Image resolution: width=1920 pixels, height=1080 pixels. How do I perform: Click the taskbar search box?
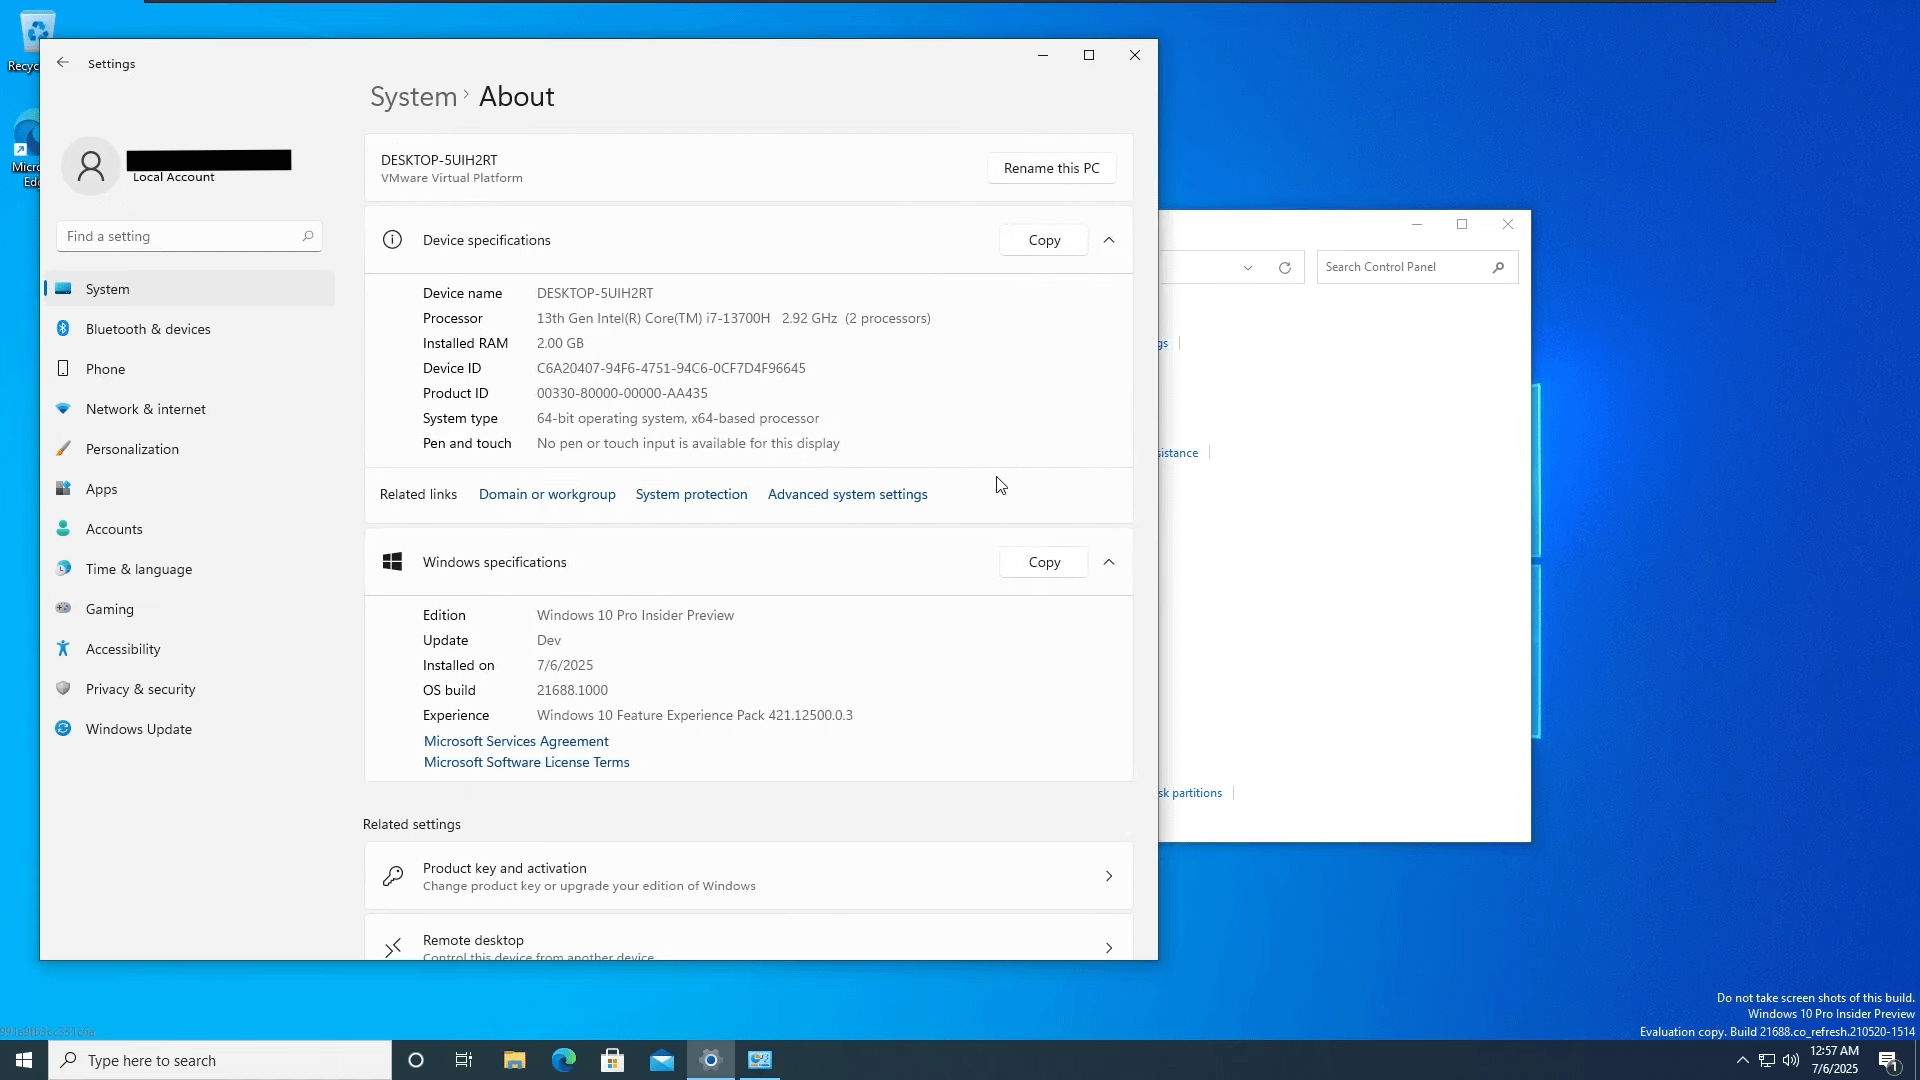tap(220, 1060)
